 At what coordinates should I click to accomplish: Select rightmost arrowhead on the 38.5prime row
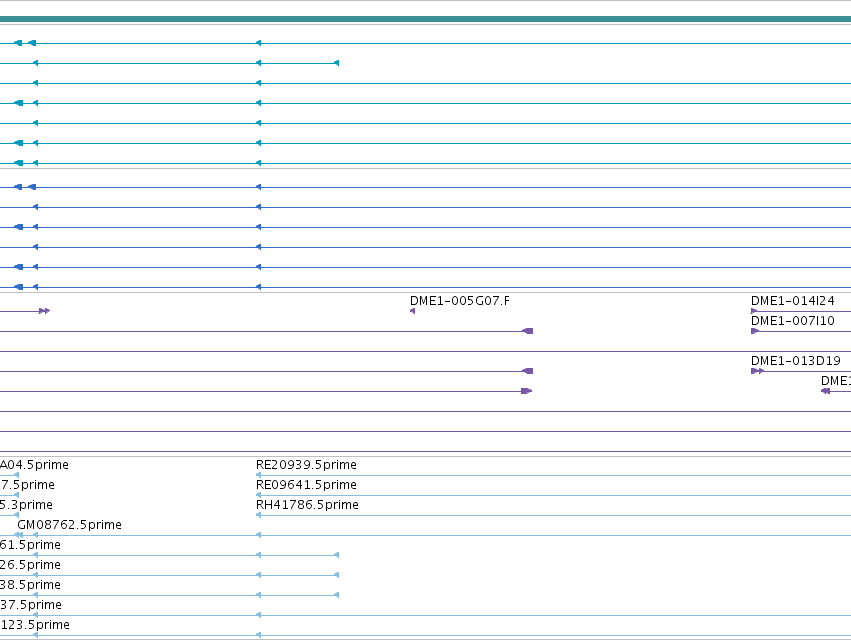[x=336, y=595]
